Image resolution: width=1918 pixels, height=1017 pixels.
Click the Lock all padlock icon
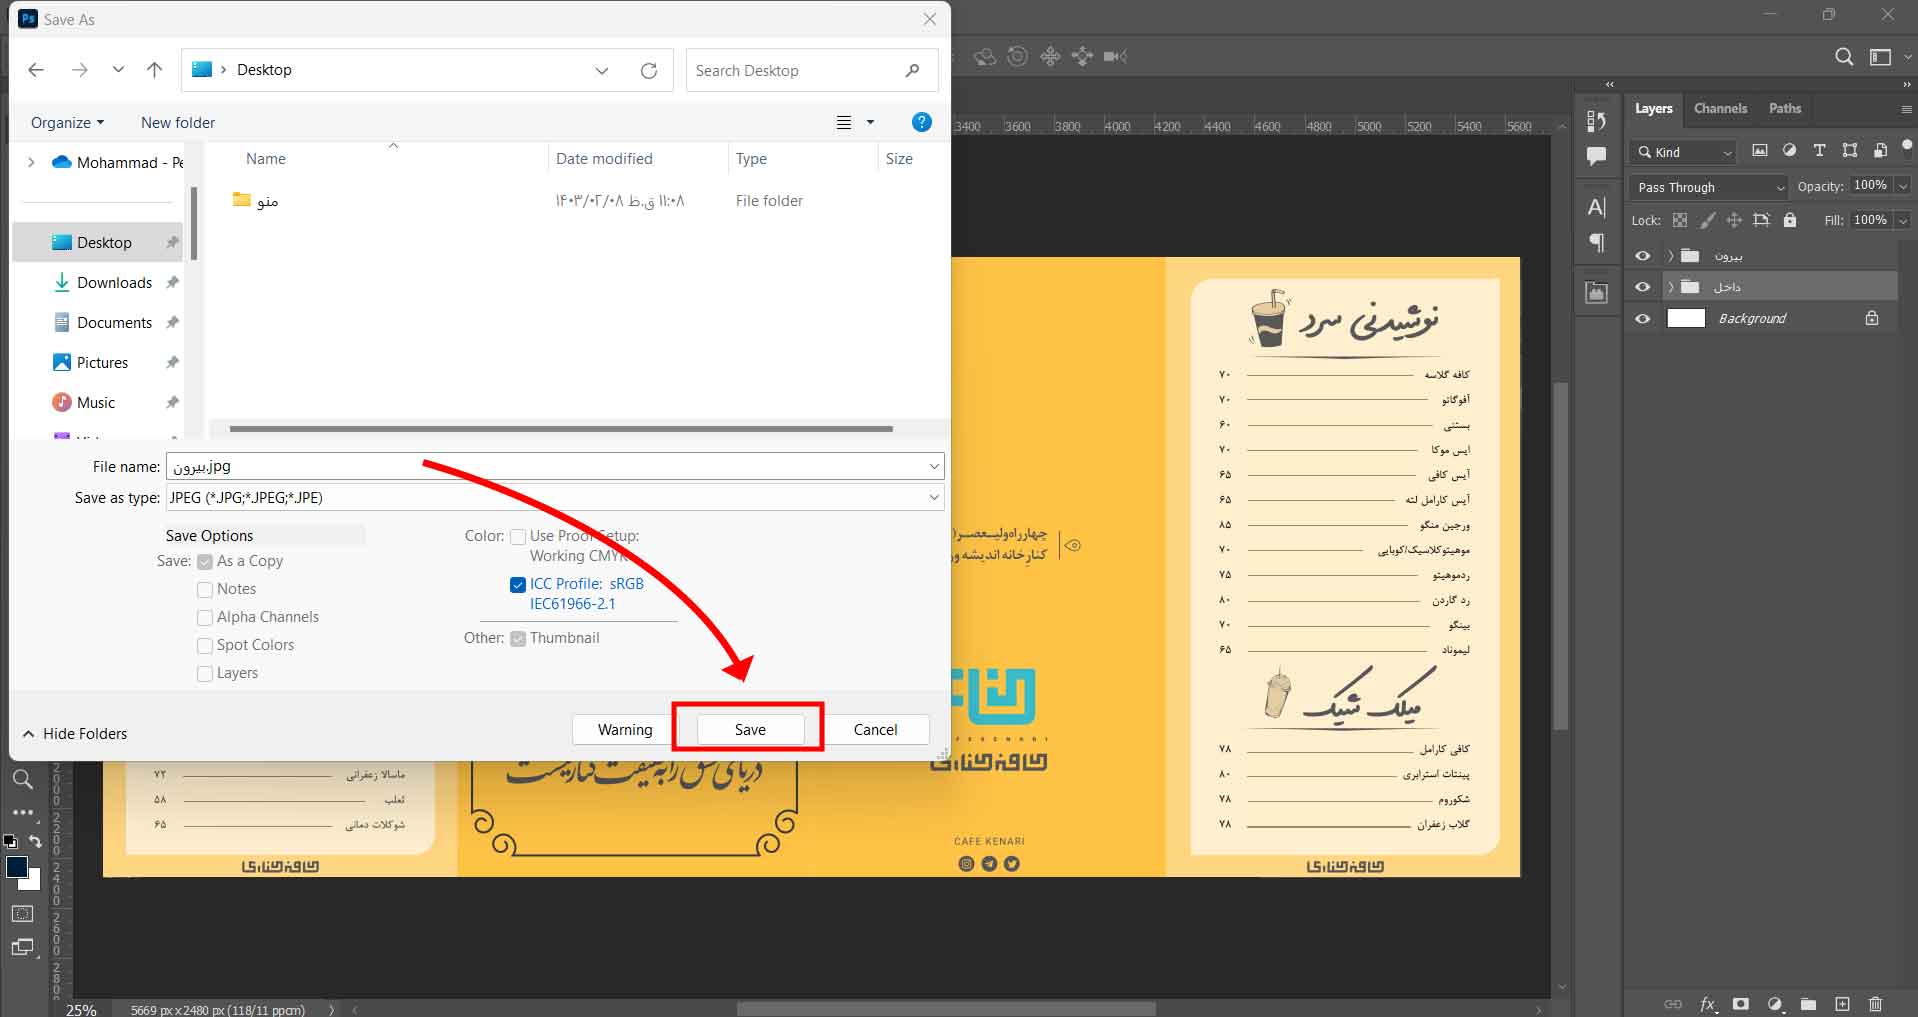1790,220
